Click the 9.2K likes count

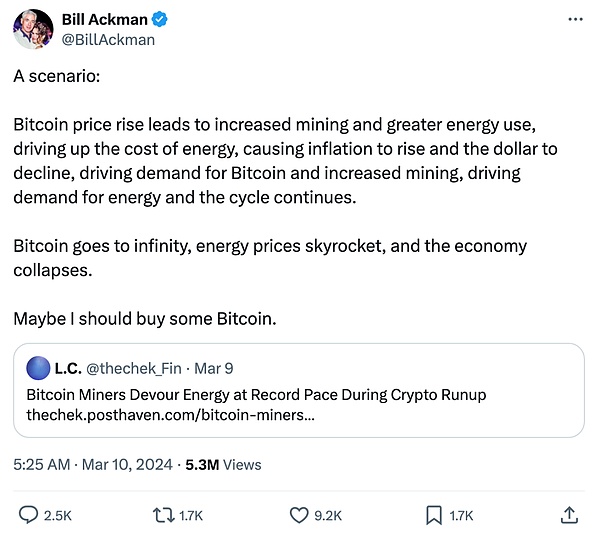[329, 516]
